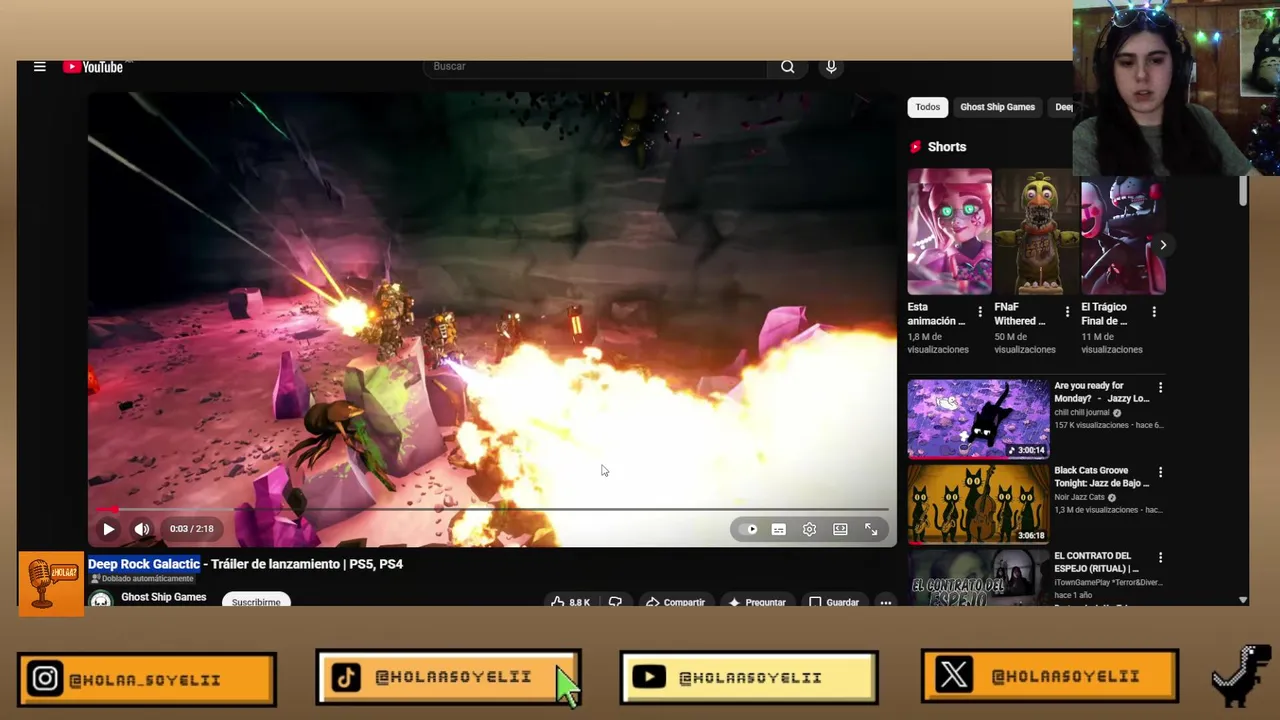Open options for 'Are you ready for Monday?'
This screenshot has width=1280, height=720.
click(x=1160, y=387)
